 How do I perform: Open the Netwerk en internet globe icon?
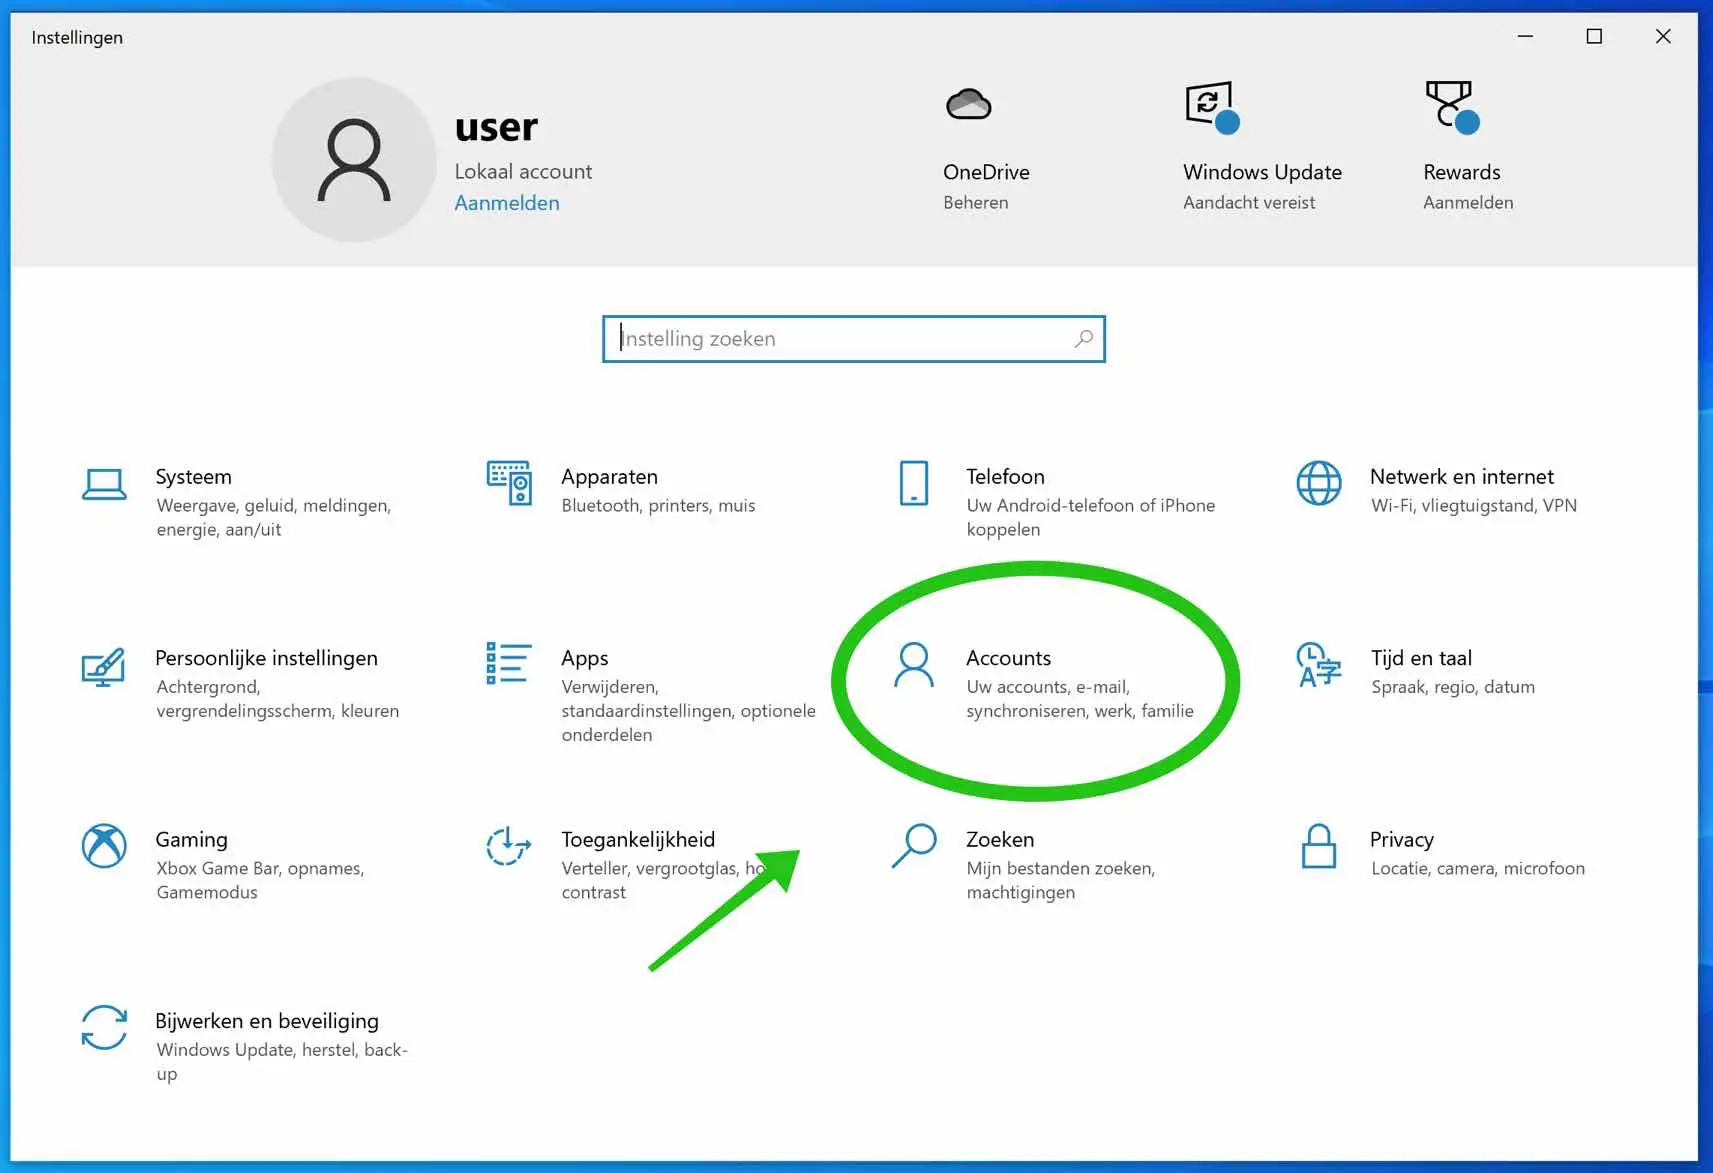click(x=1319, y=483)
